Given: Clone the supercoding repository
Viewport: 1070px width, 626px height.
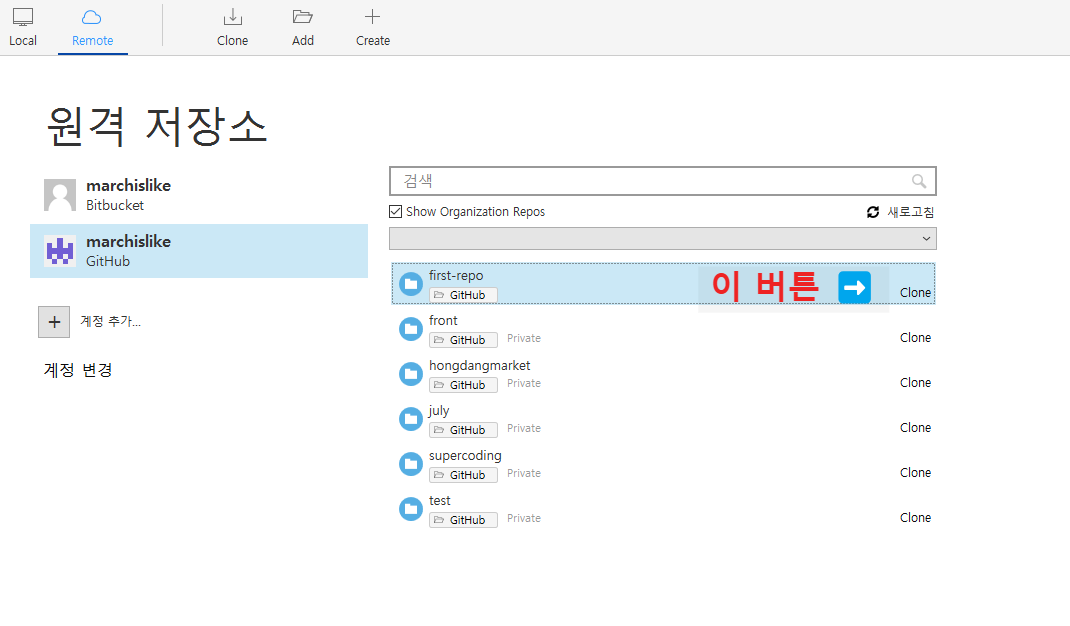Looking at the screenshot, I should (x=915, y=473).
